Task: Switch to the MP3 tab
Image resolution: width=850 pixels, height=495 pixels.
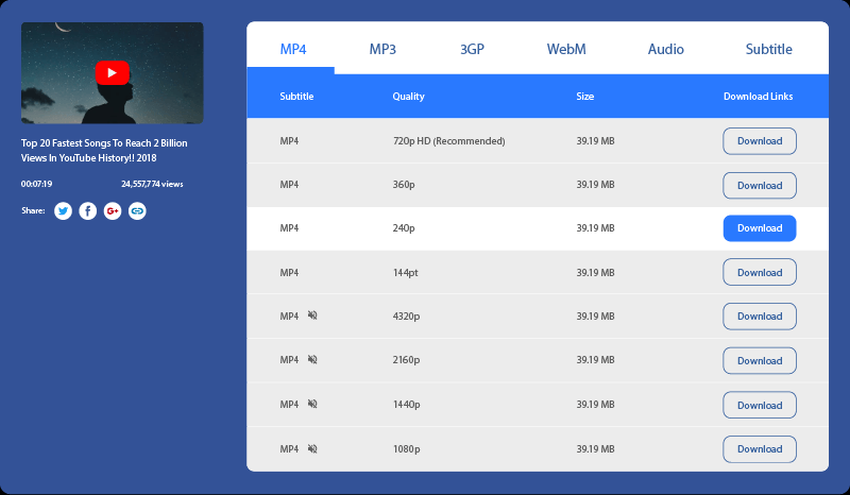Action: [x=382, y=49]
